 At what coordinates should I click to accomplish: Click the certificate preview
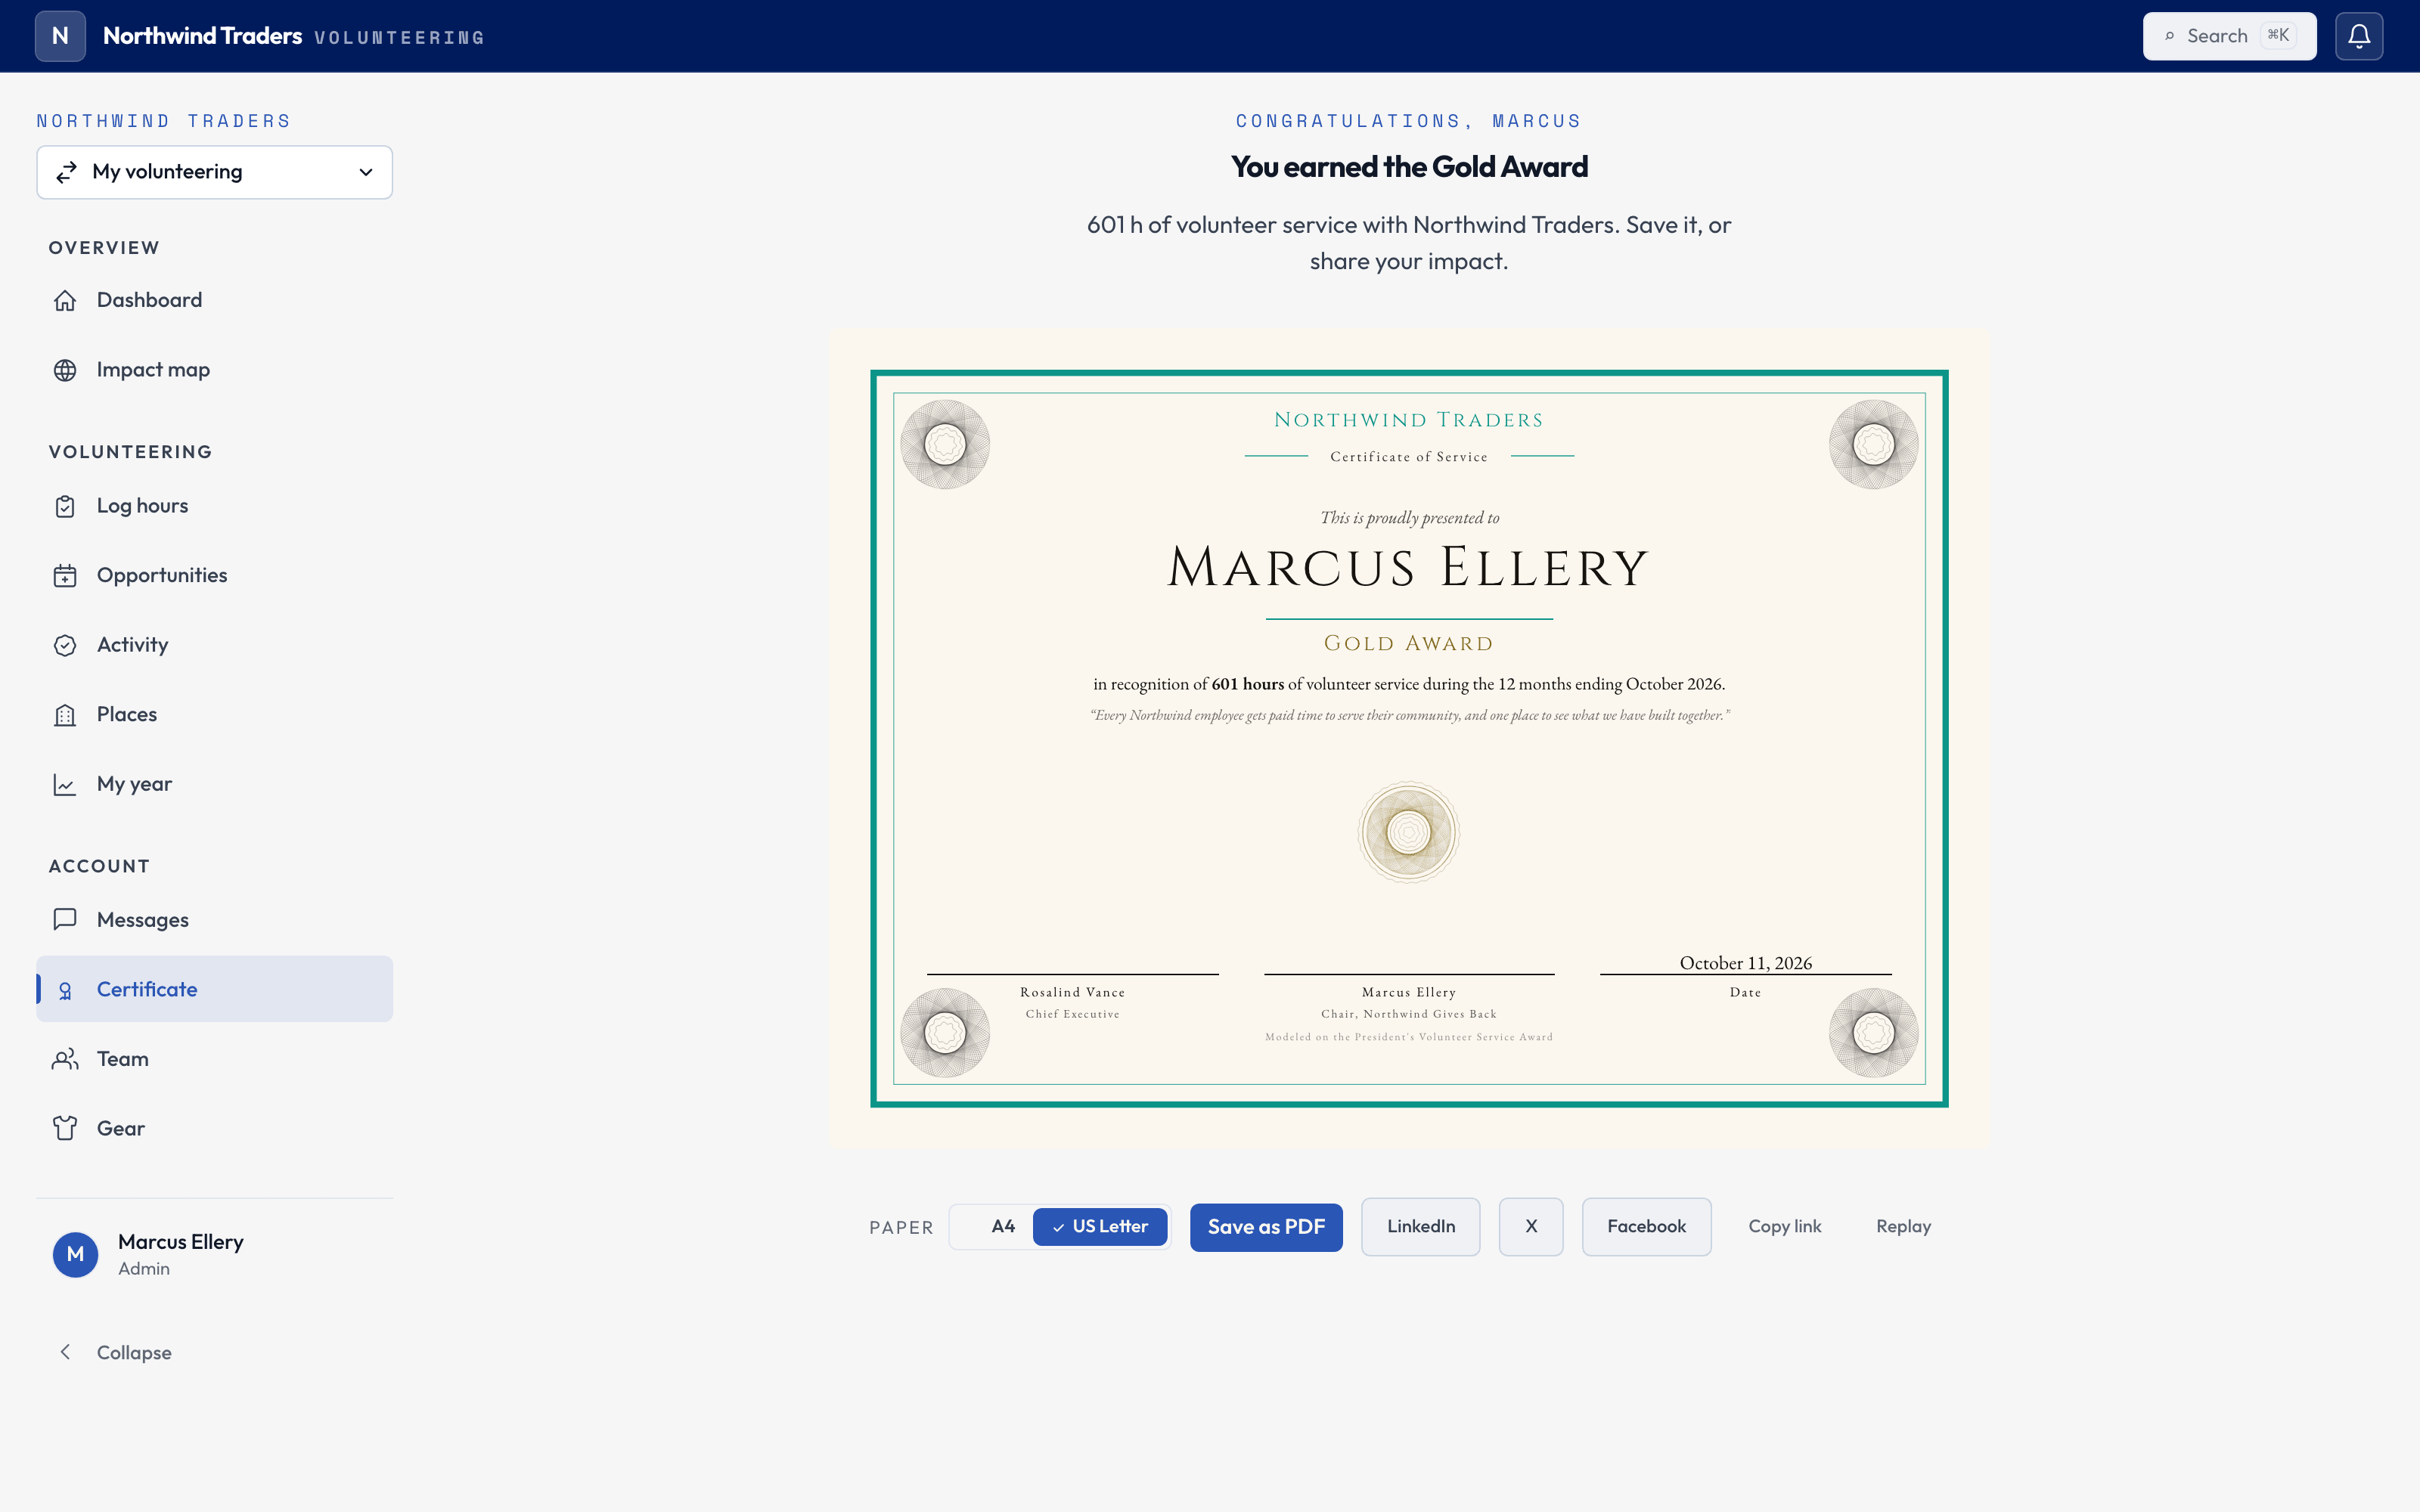click(x=1409, y=738)
